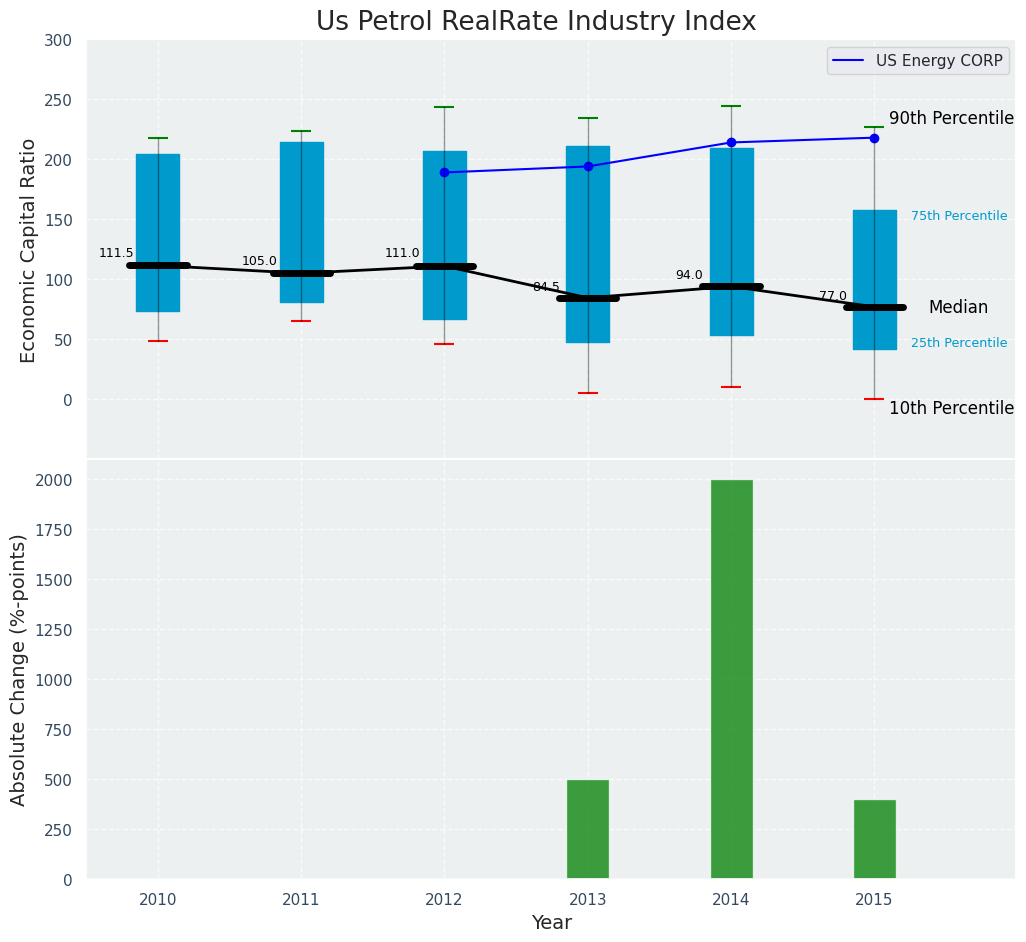Select the 75th Percentile label
Viewport: 1026px width, 942px height.
pos(958,217)
